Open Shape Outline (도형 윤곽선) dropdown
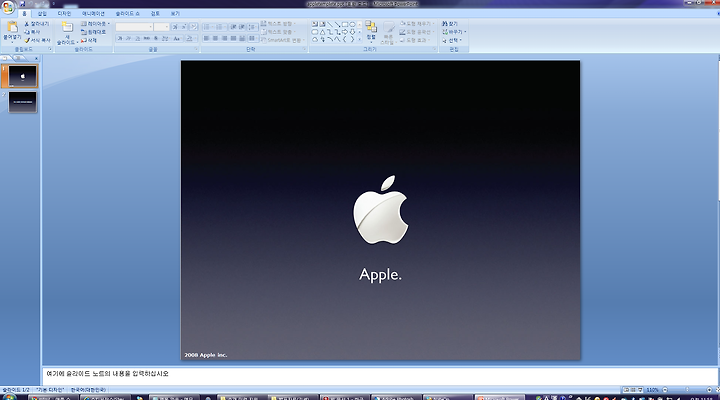Screen dimensions: 720x400 (x=417, y=32)
